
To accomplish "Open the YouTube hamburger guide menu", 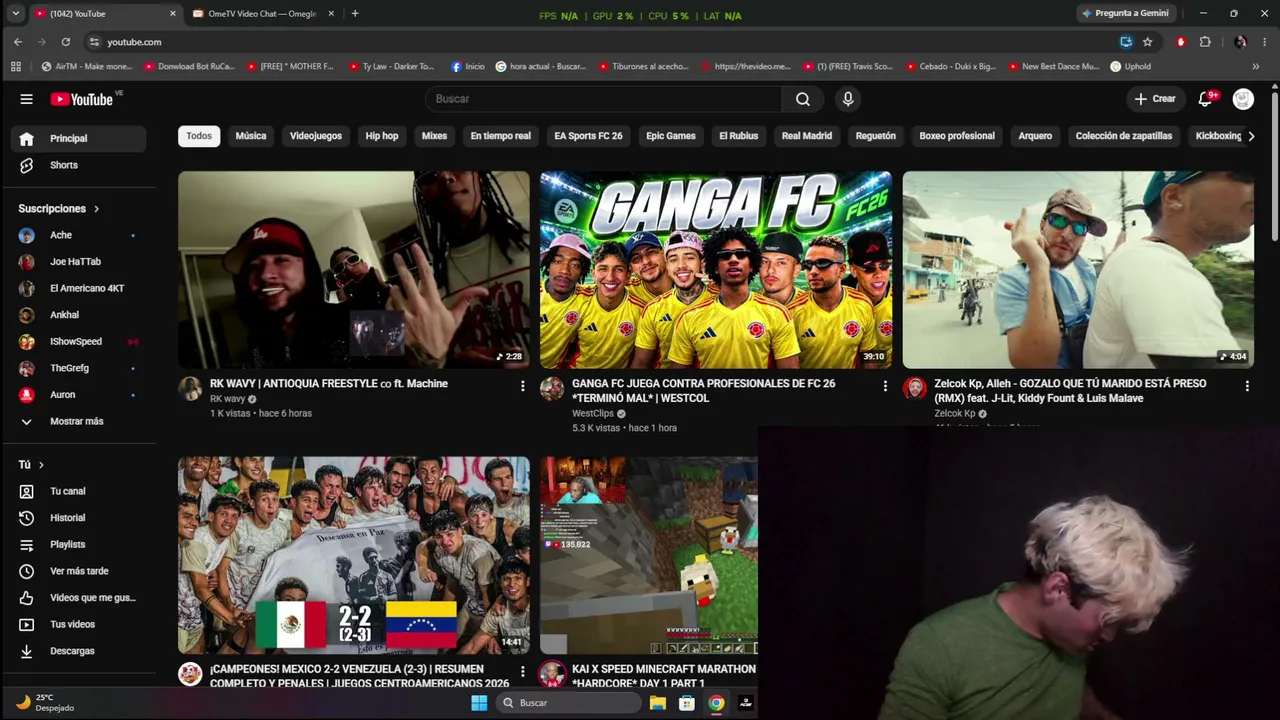I will point(26,99).
